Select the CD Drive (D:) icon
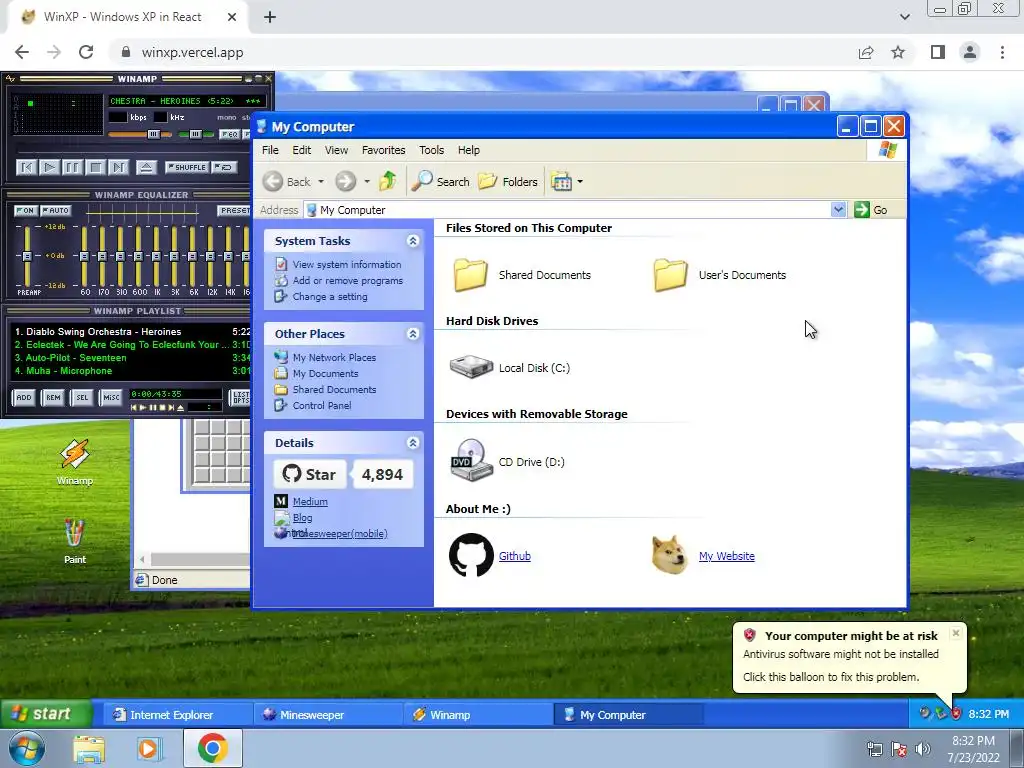The width and height of the screenshot is (1024, 768). [472, 460]
